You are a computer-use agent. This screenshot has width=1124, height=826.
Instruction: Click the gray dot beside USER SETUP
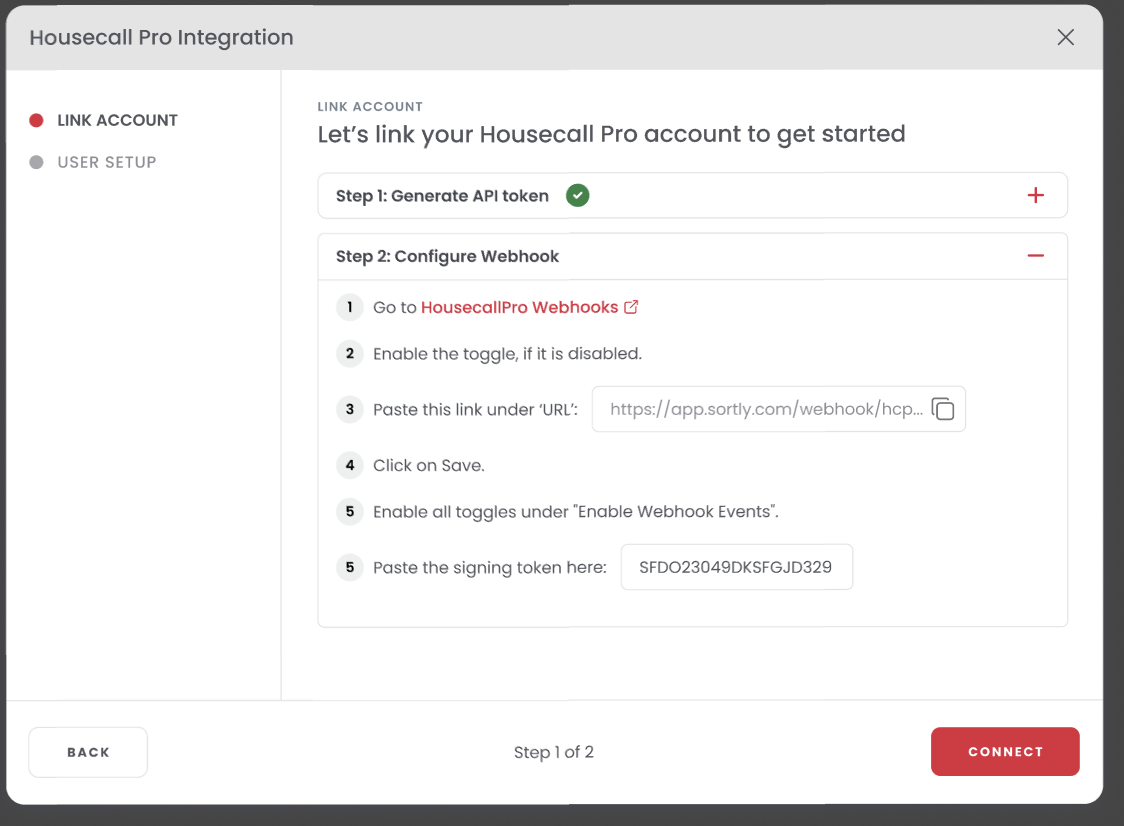click(x=37, y=162)
